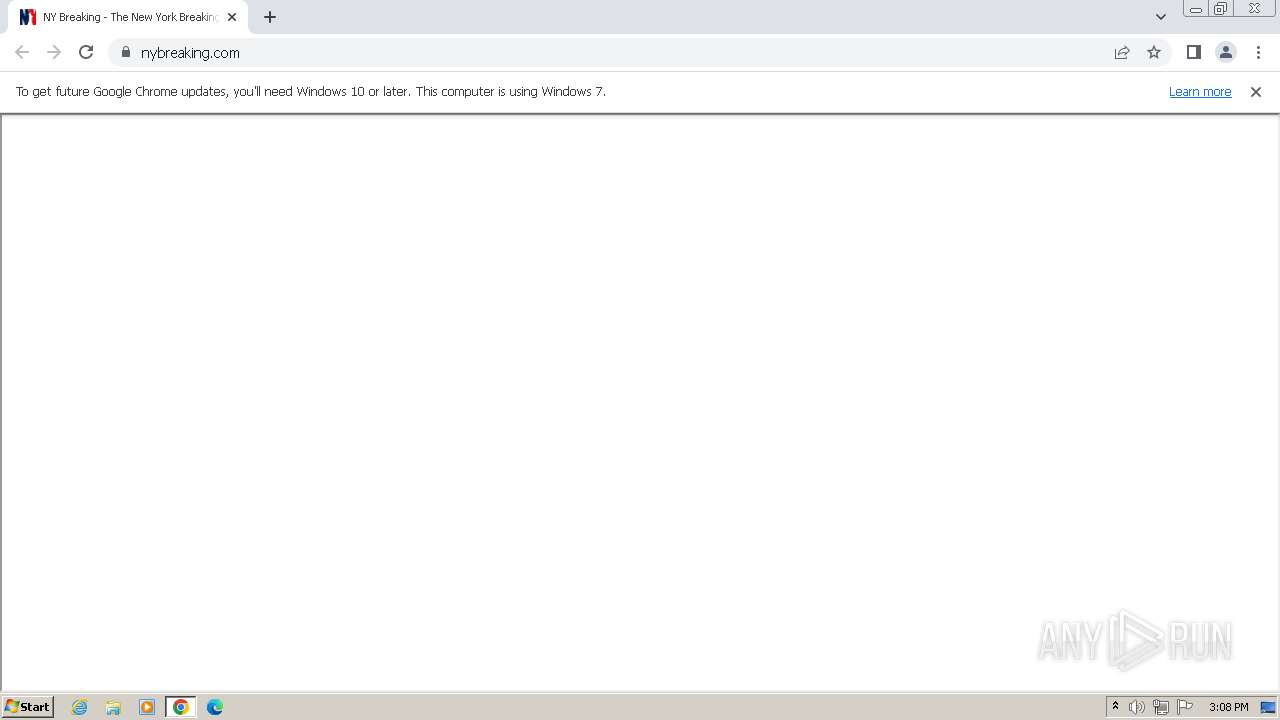This screenshot has height=720, width=1280.
Task: Toggle the Chrome side panel
Action: pos(1194,52)
